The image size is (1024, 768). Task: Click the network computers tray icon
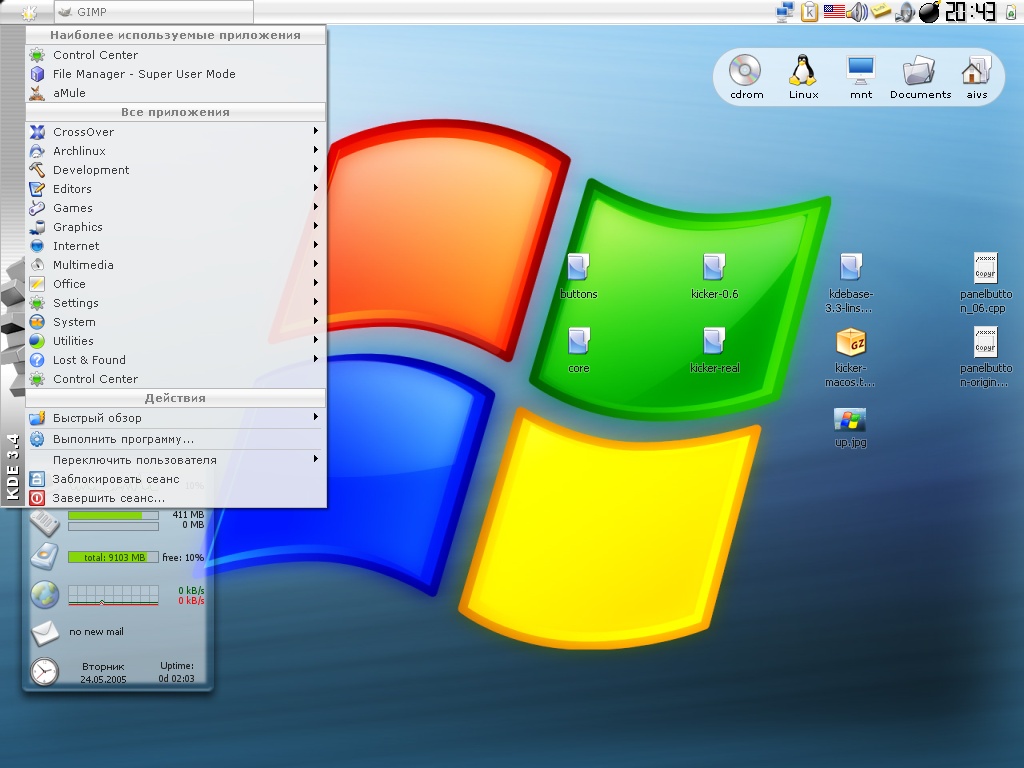[785, 12]
